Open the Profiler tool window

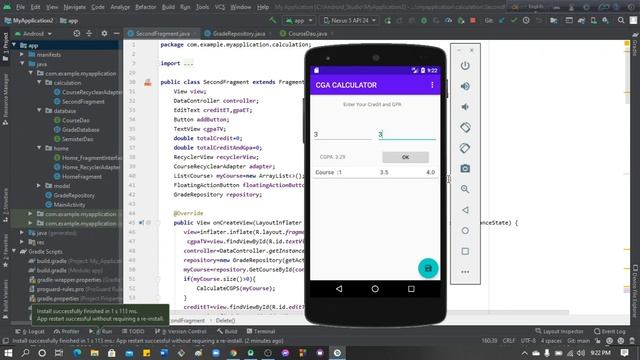[x=67, y=331]
